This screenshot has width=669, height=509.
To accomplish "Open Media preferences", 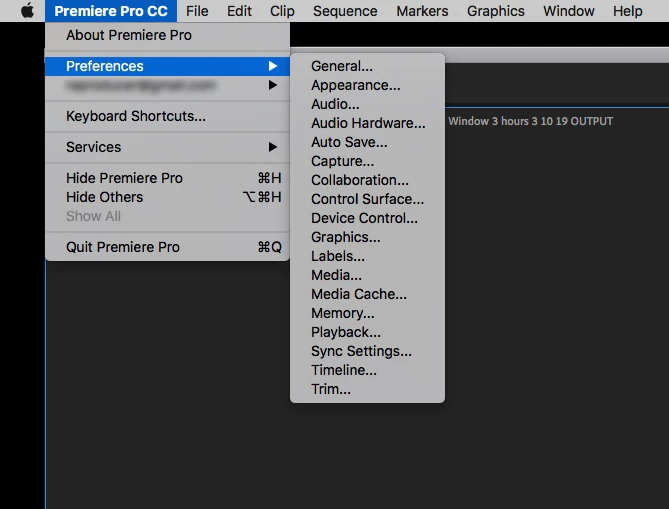I will click(367, 275).
